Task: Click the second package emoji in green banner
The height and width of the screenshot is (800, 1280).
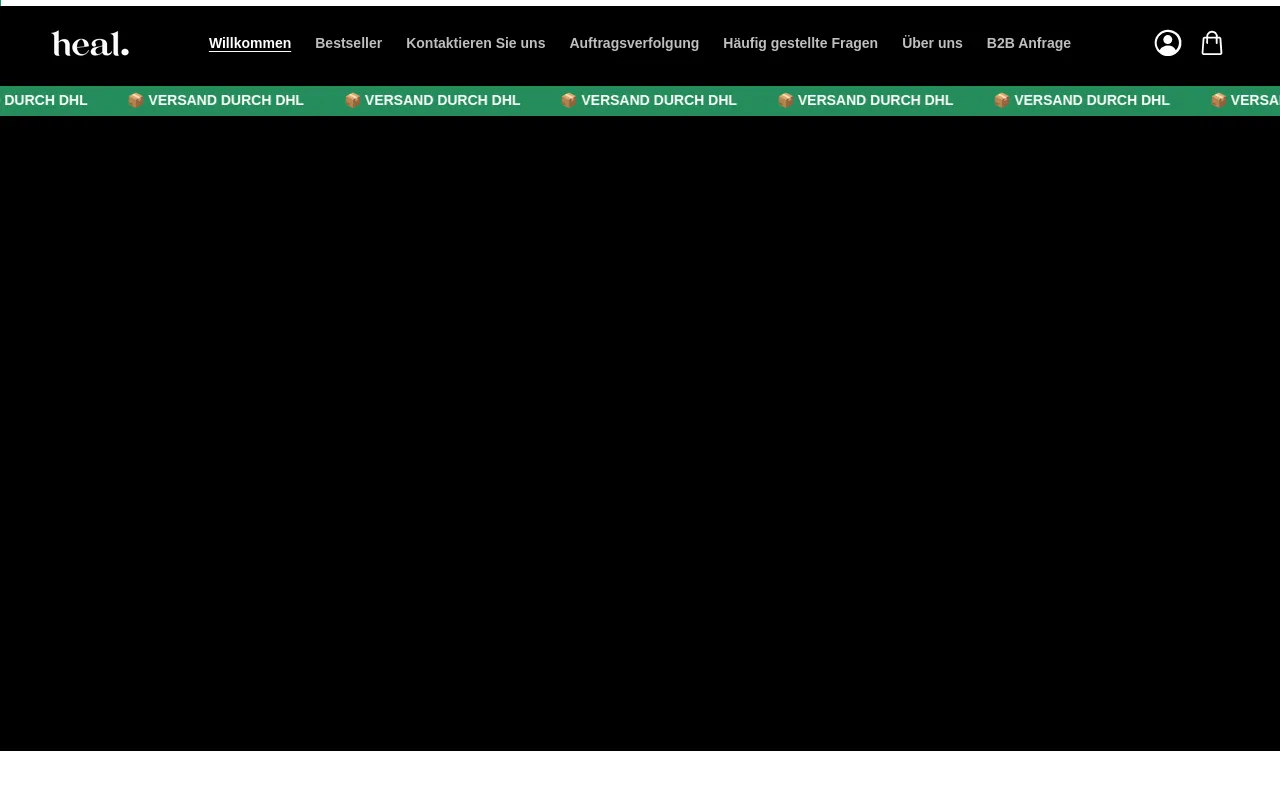Action: coord(352,100)
